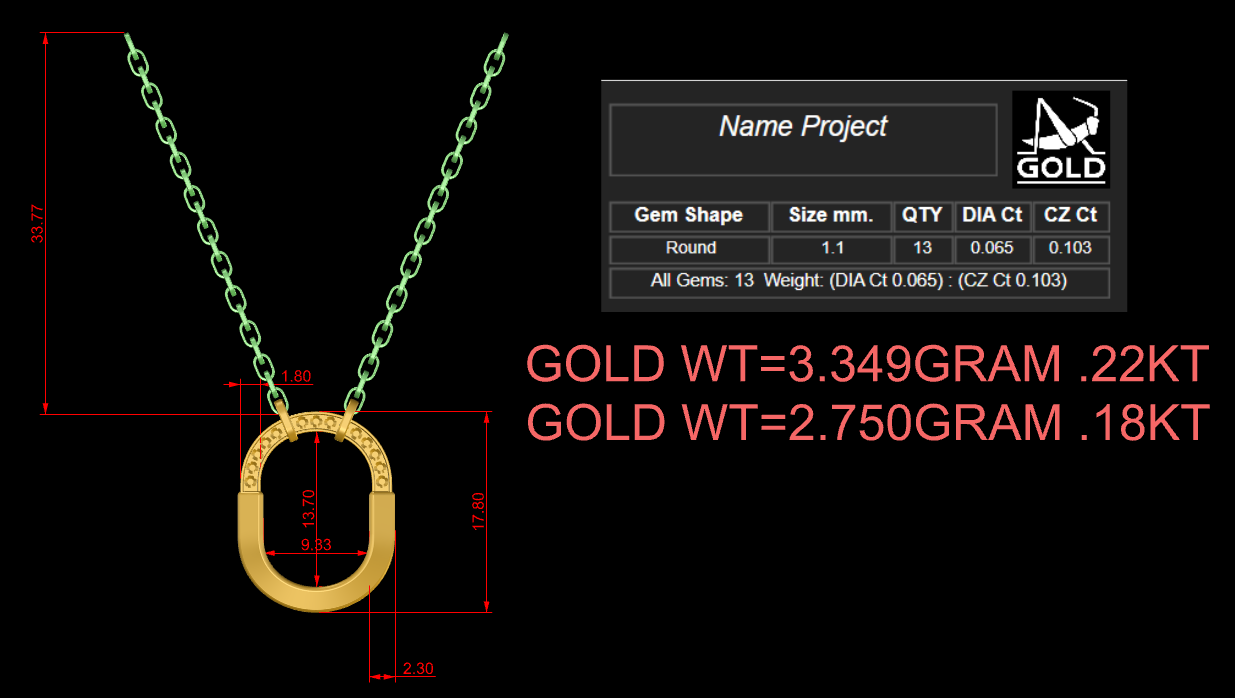Select the 22KT gold weight text
This screenshot has width=1235, height=698.
868,366
